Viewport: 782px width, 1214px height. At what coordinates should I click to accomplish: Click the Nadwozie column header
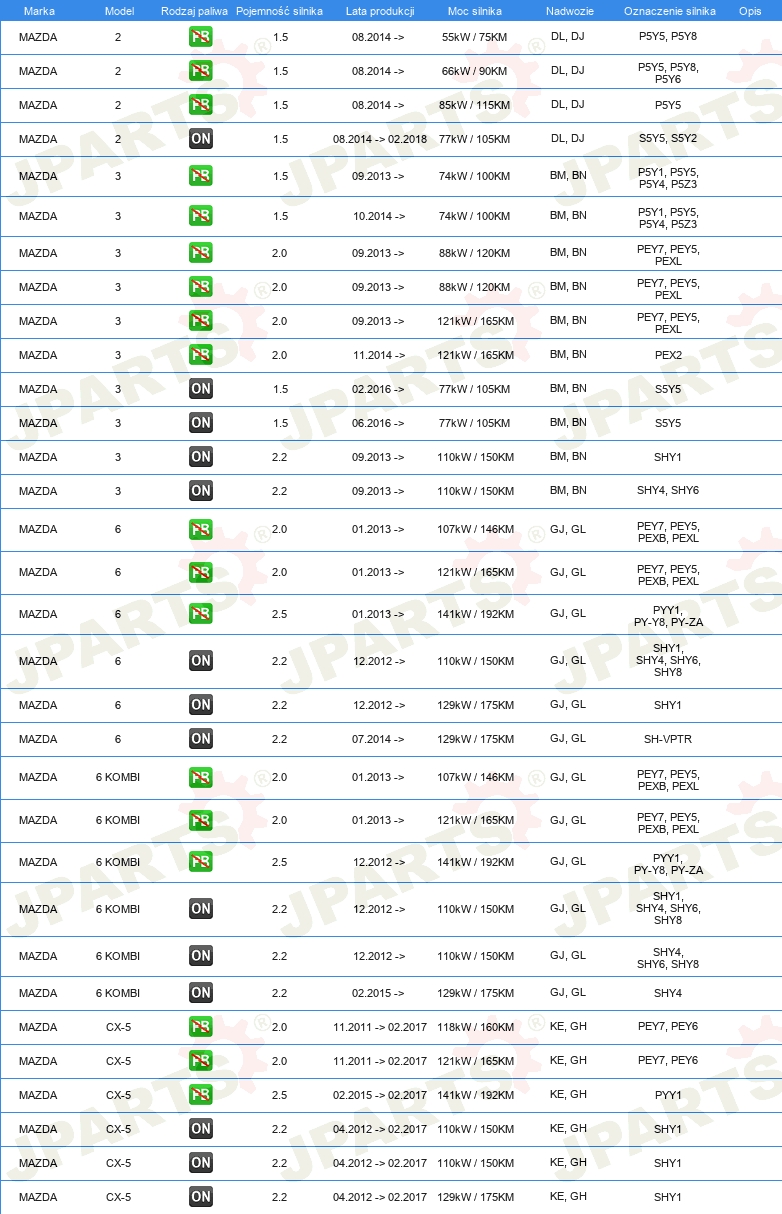[x=570, y=10]
